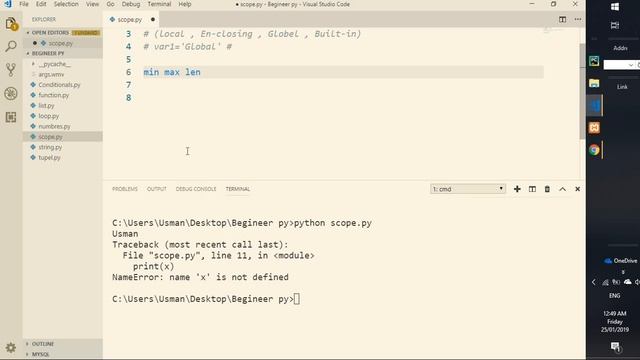Click the ENG language indicator
Screen dimensions: 640x360
point(615,296)
